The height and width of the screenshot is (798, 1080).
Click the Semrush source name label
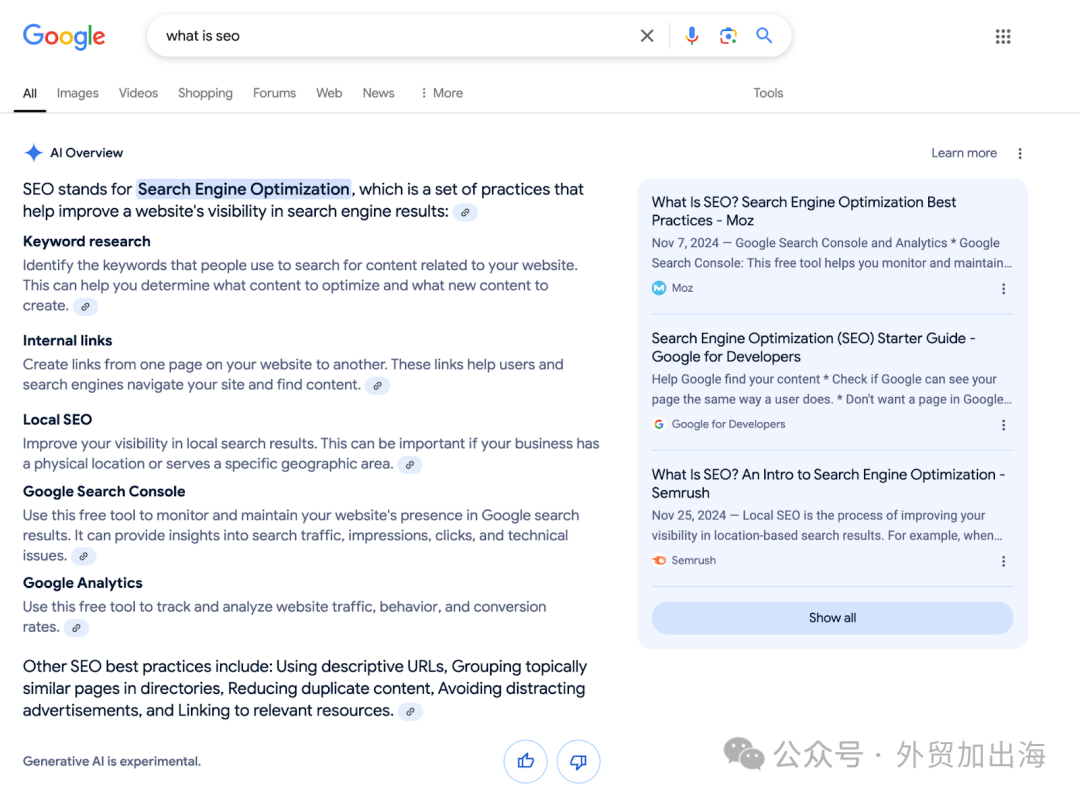point(694,560)
